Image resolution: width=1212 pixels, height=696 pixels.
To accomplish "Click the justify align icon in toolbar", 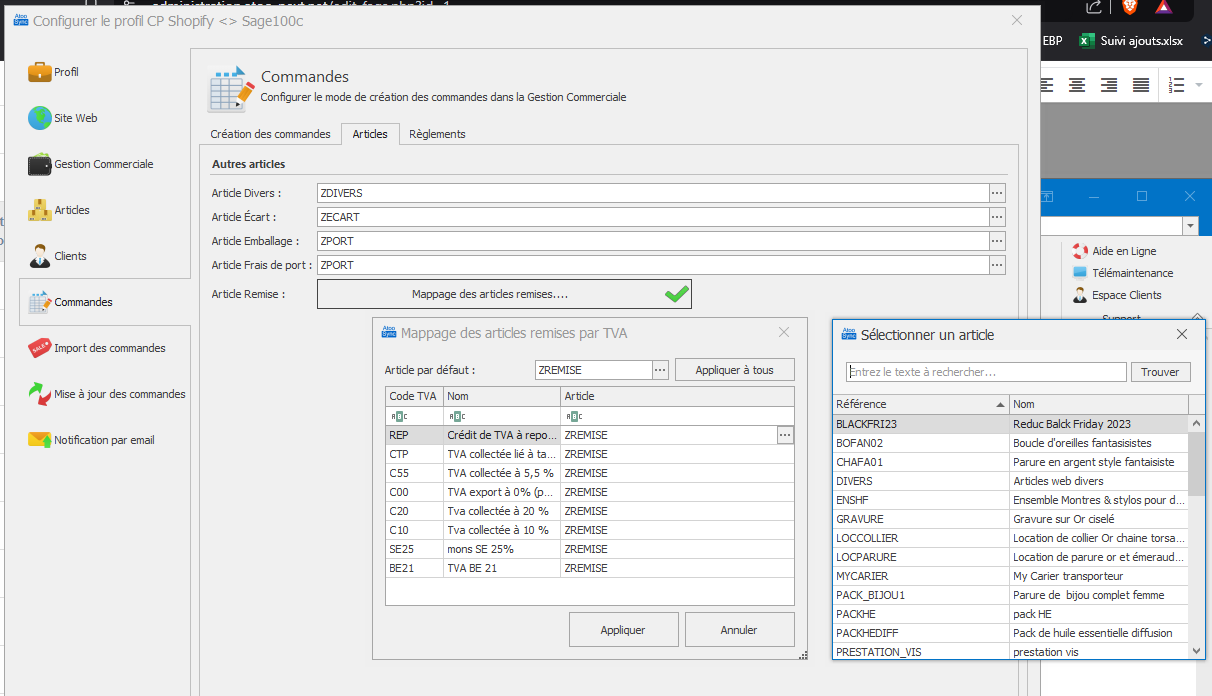I will (1139, 85).
